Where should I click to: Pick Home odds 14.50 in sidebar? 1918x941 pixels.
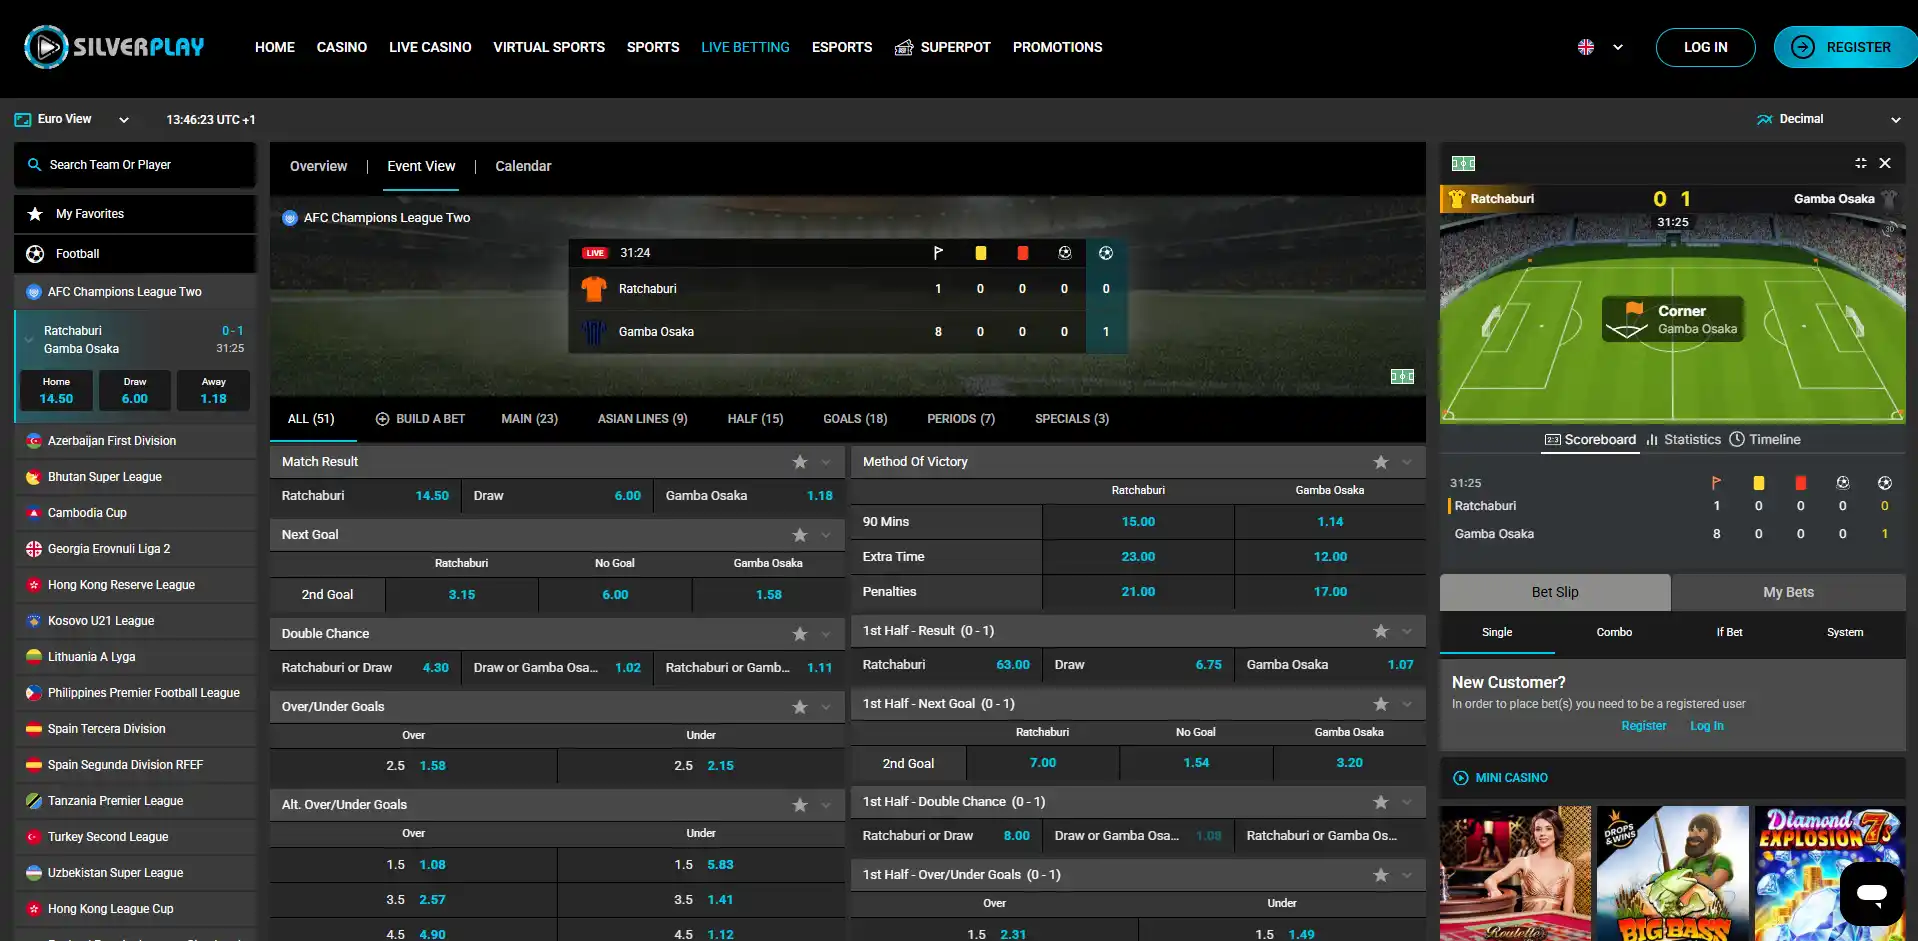click(56, 391)
